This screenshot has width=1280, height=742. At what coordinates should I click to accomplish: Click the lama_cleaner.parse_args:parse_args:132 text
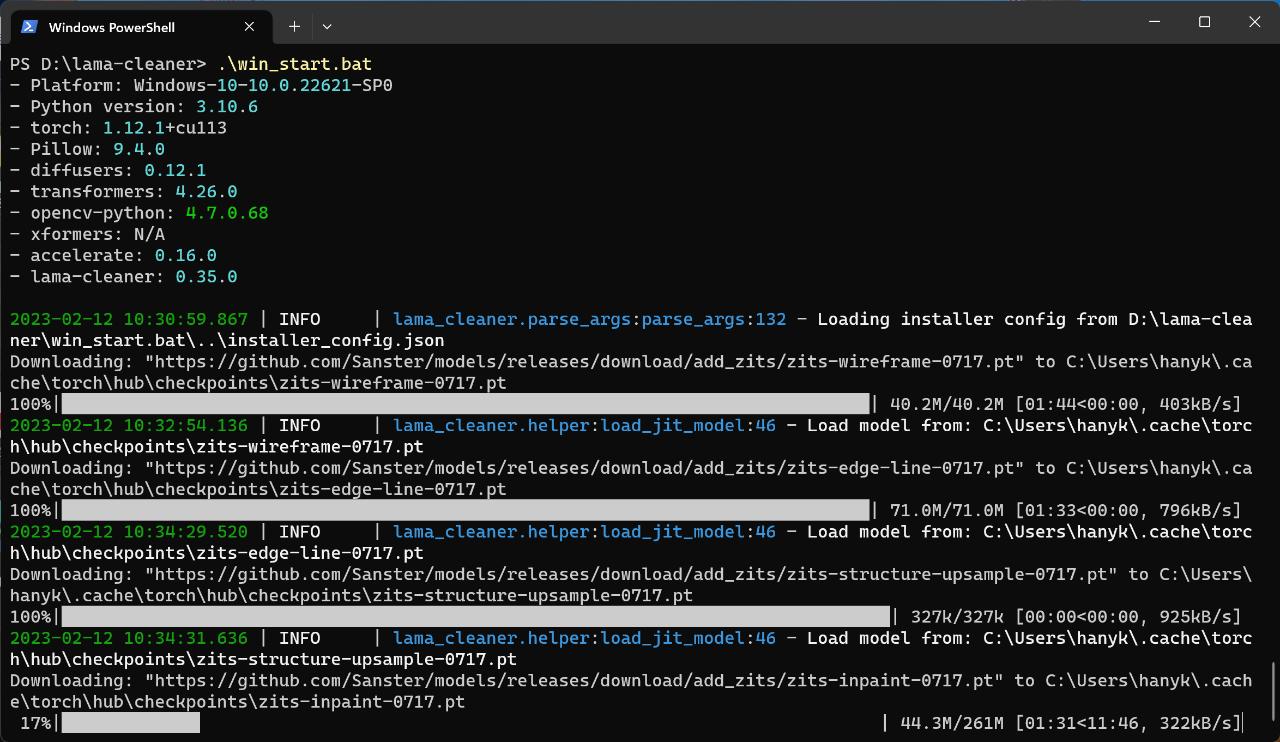(590, 319)
